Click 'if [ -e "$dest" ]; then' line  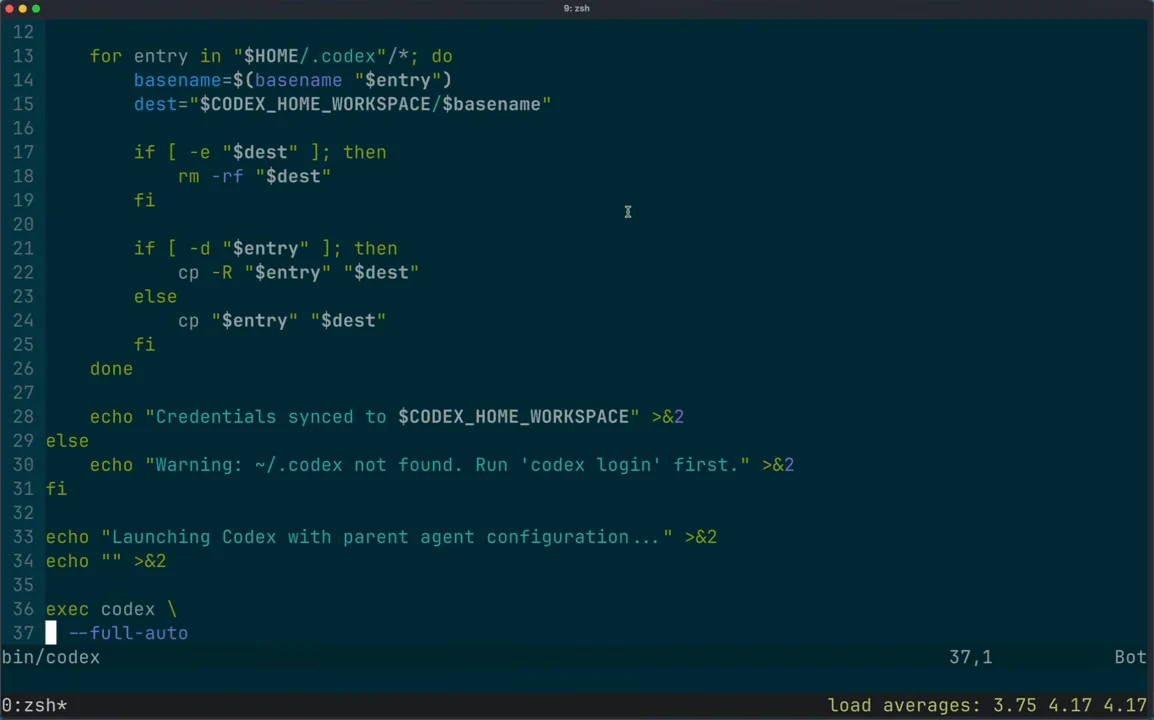pos(260,152)
